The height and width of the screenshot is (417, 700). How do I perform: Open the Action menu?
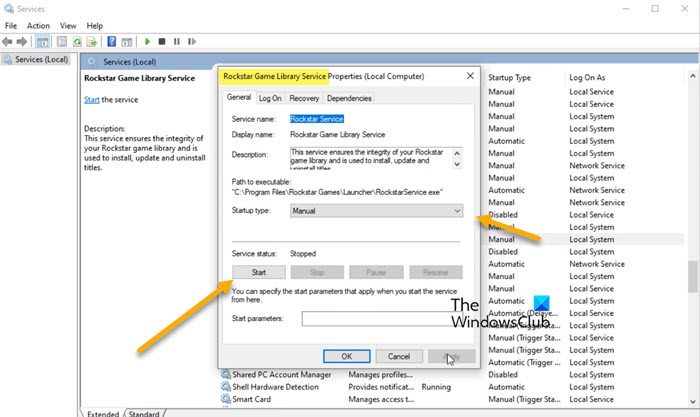pos(38,25)
